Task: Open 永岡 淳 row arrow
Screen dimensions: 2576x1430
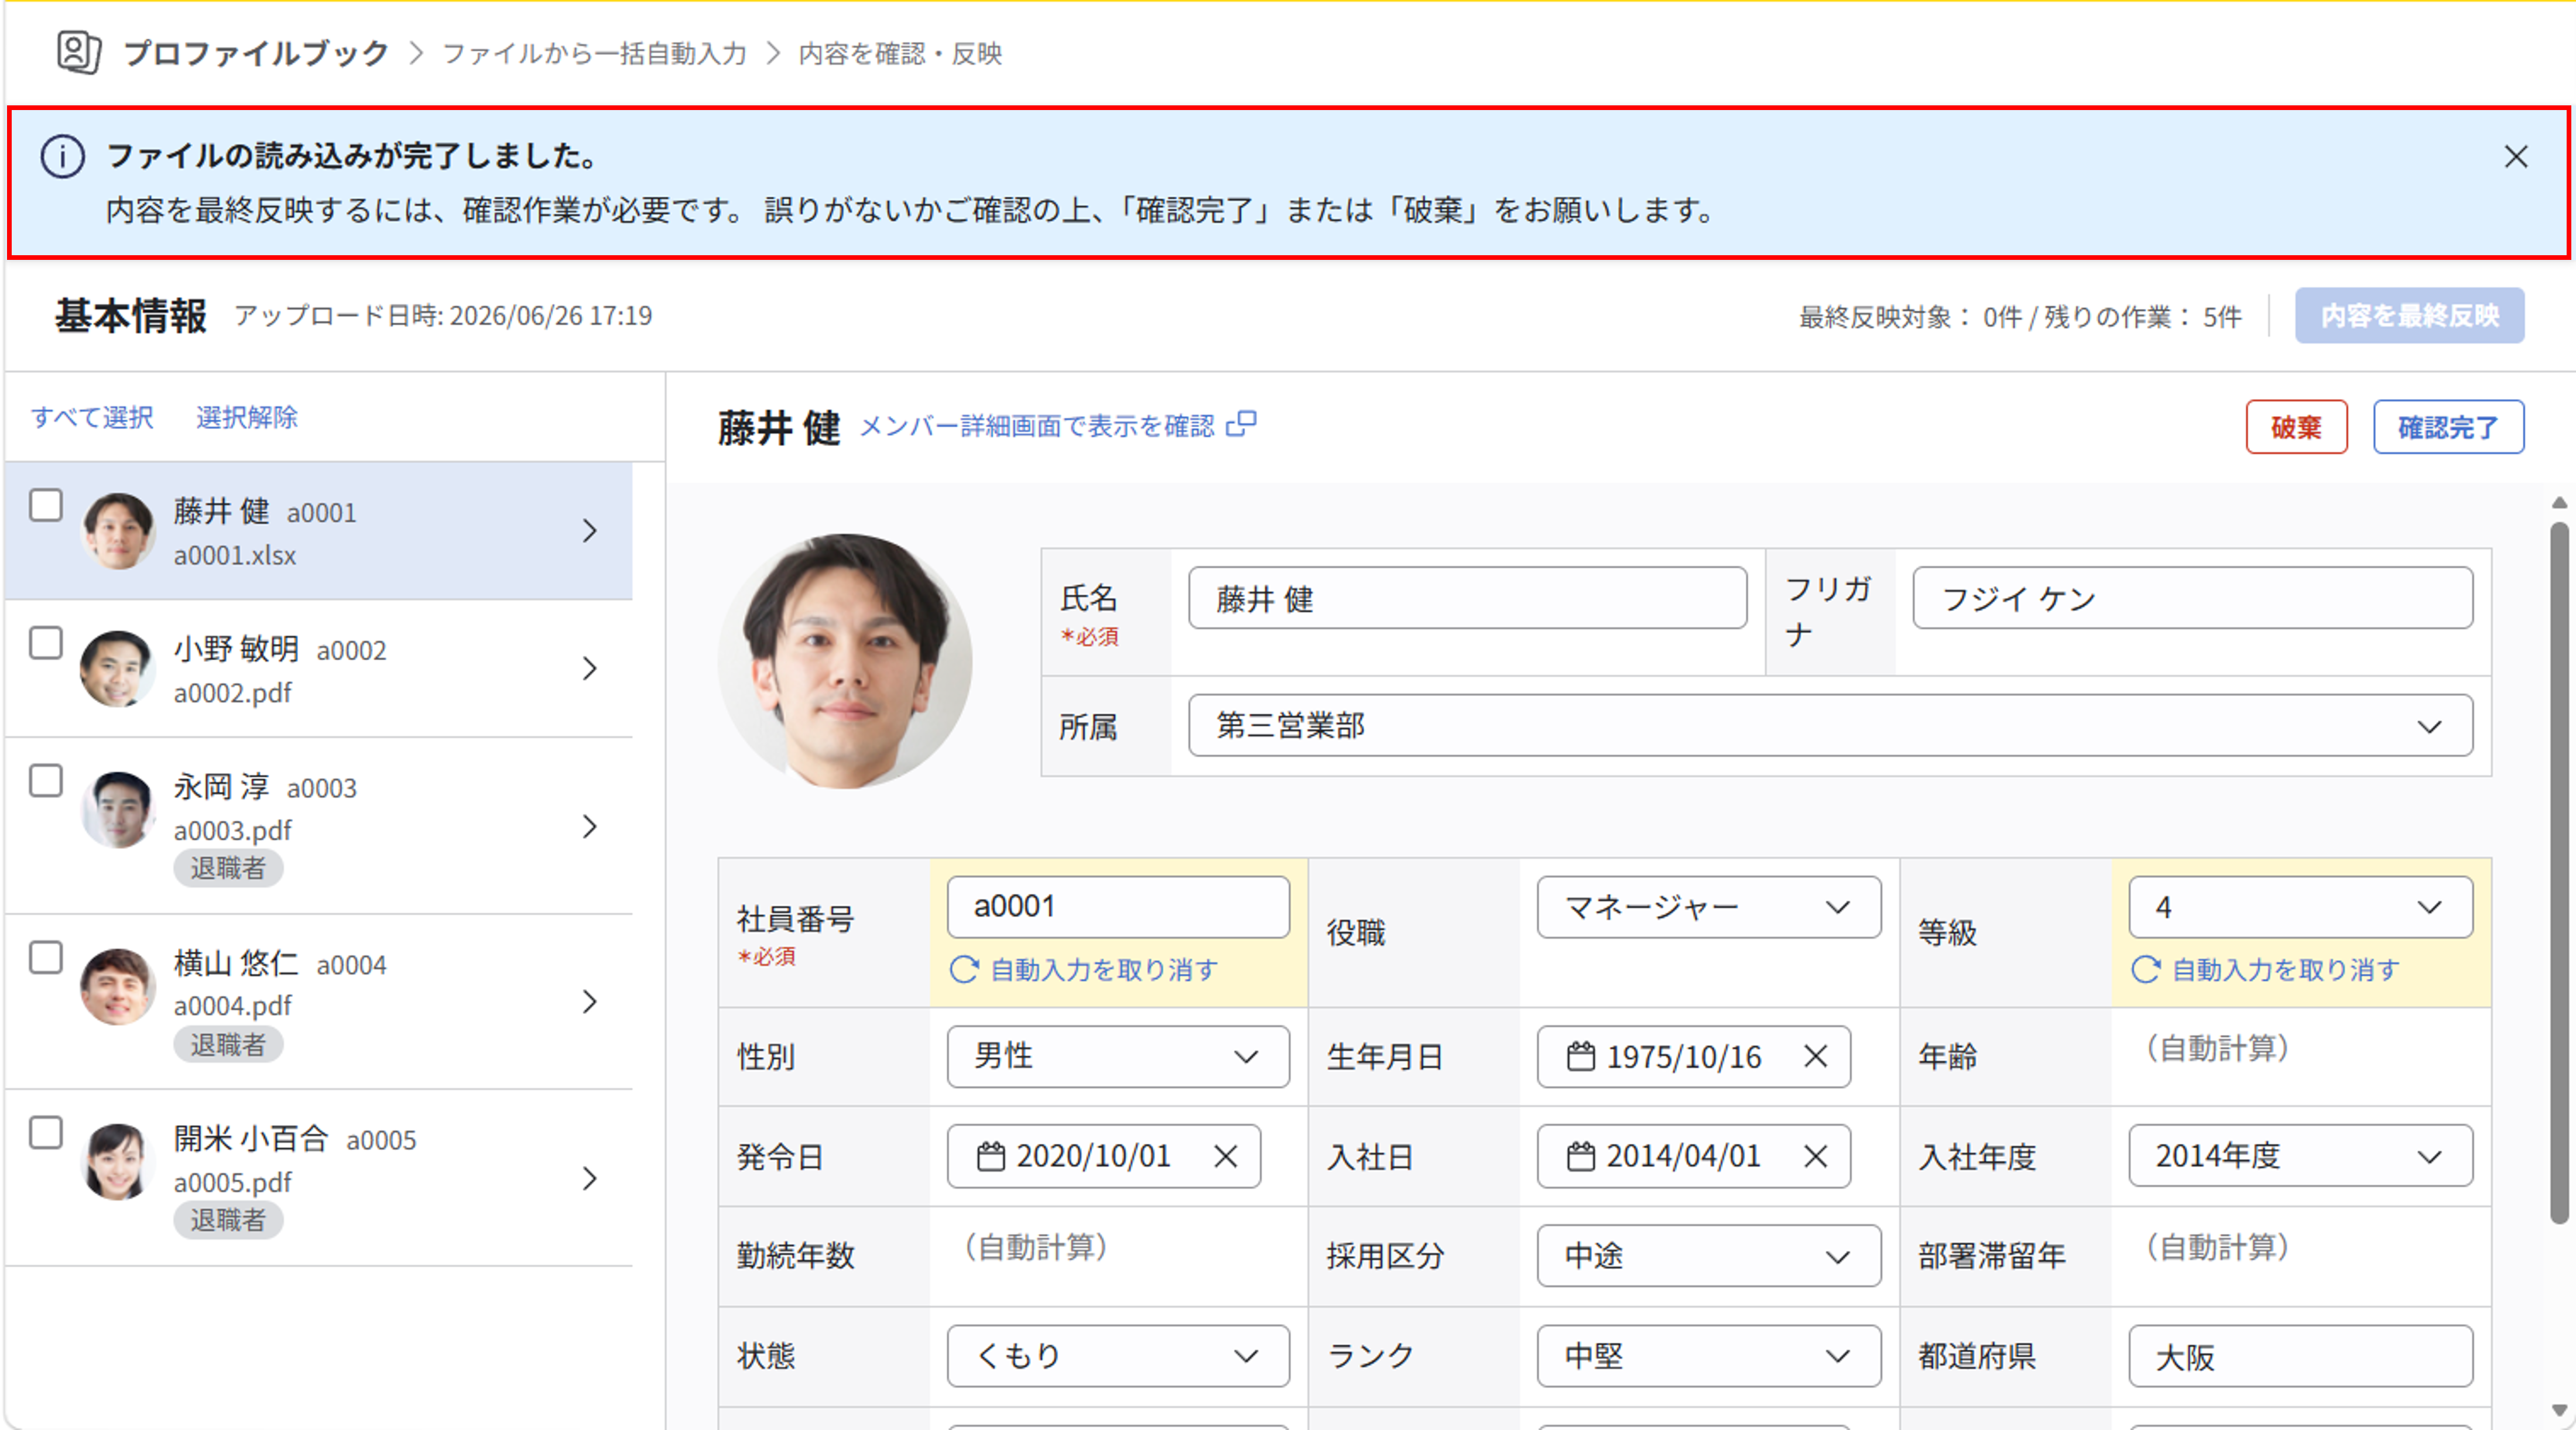Action: pos(590,826)
